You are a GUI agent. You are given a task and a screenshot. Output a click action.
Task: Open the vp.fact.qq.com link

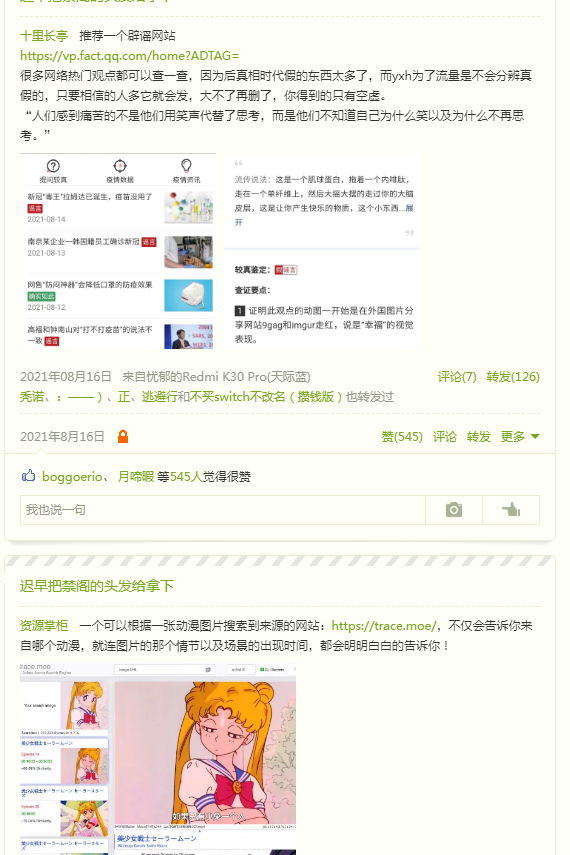click(130, 56)
